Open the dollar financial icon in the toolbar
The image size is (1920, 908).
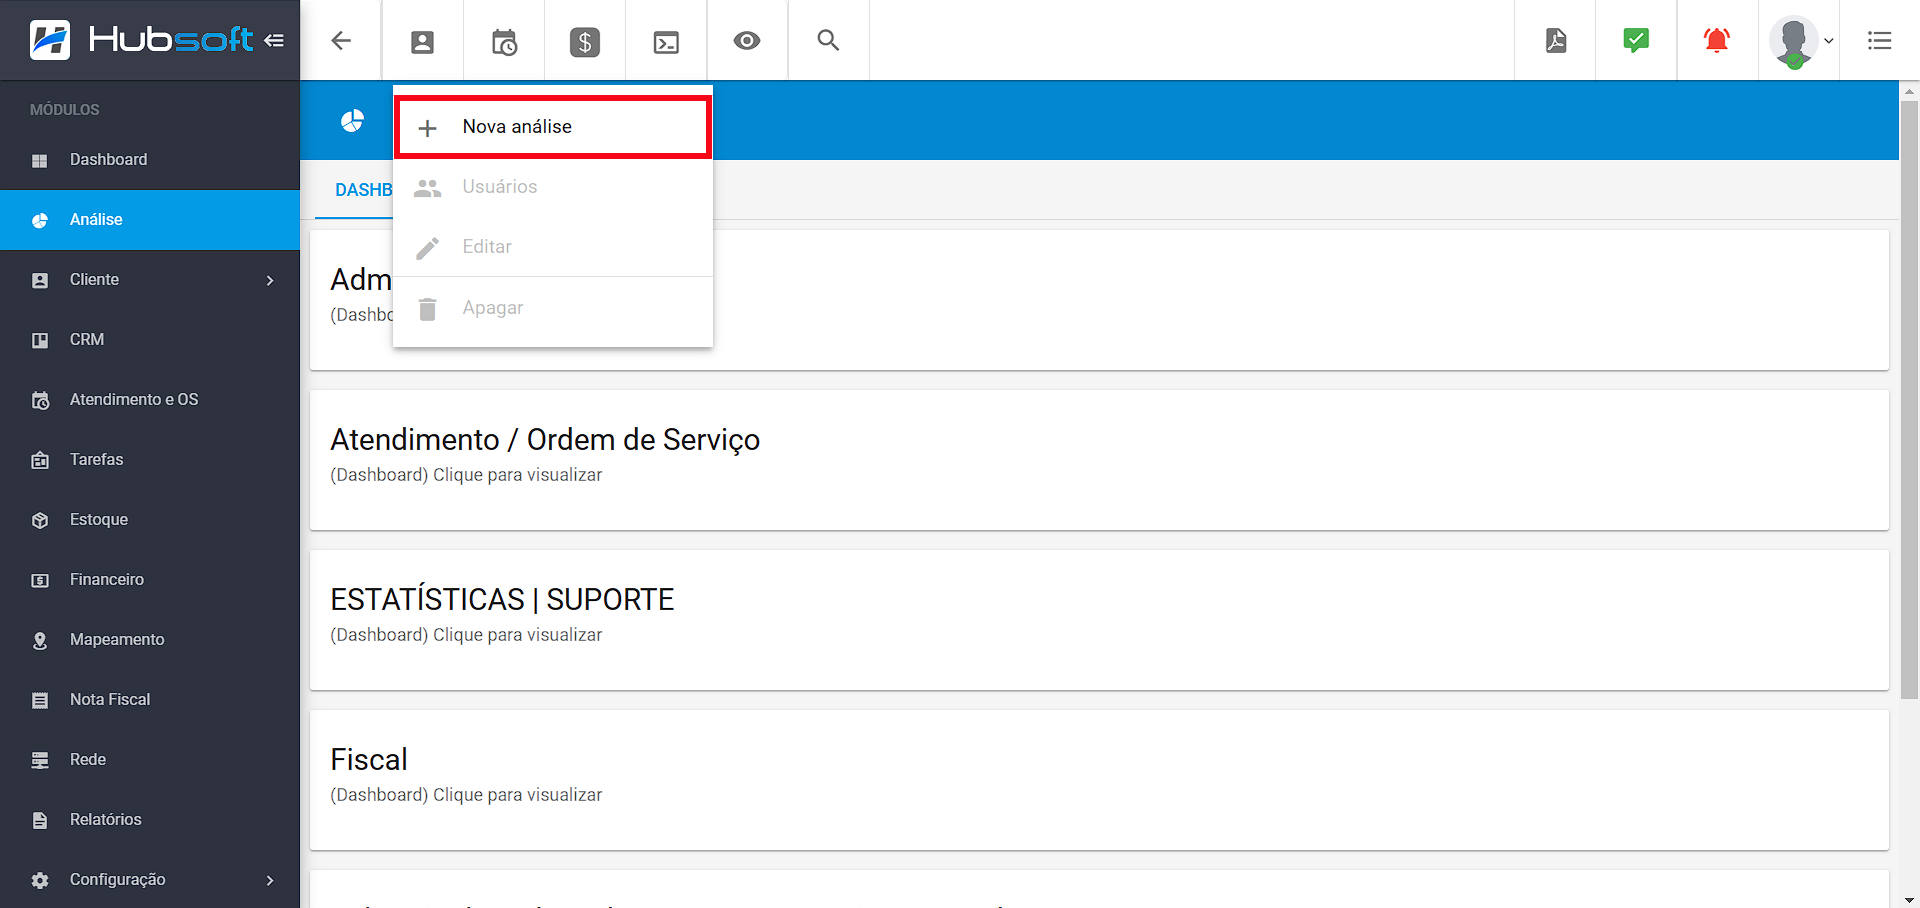click(x=585, y=41)
